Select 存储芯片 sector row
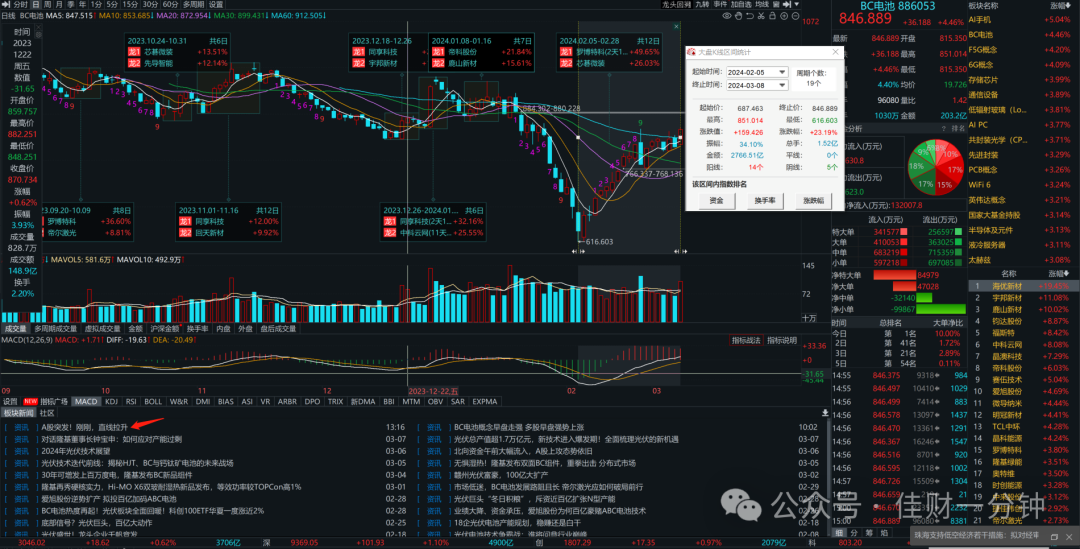Image resolution: width=1080 pixels, height=549 pixels. [1024, 80]
